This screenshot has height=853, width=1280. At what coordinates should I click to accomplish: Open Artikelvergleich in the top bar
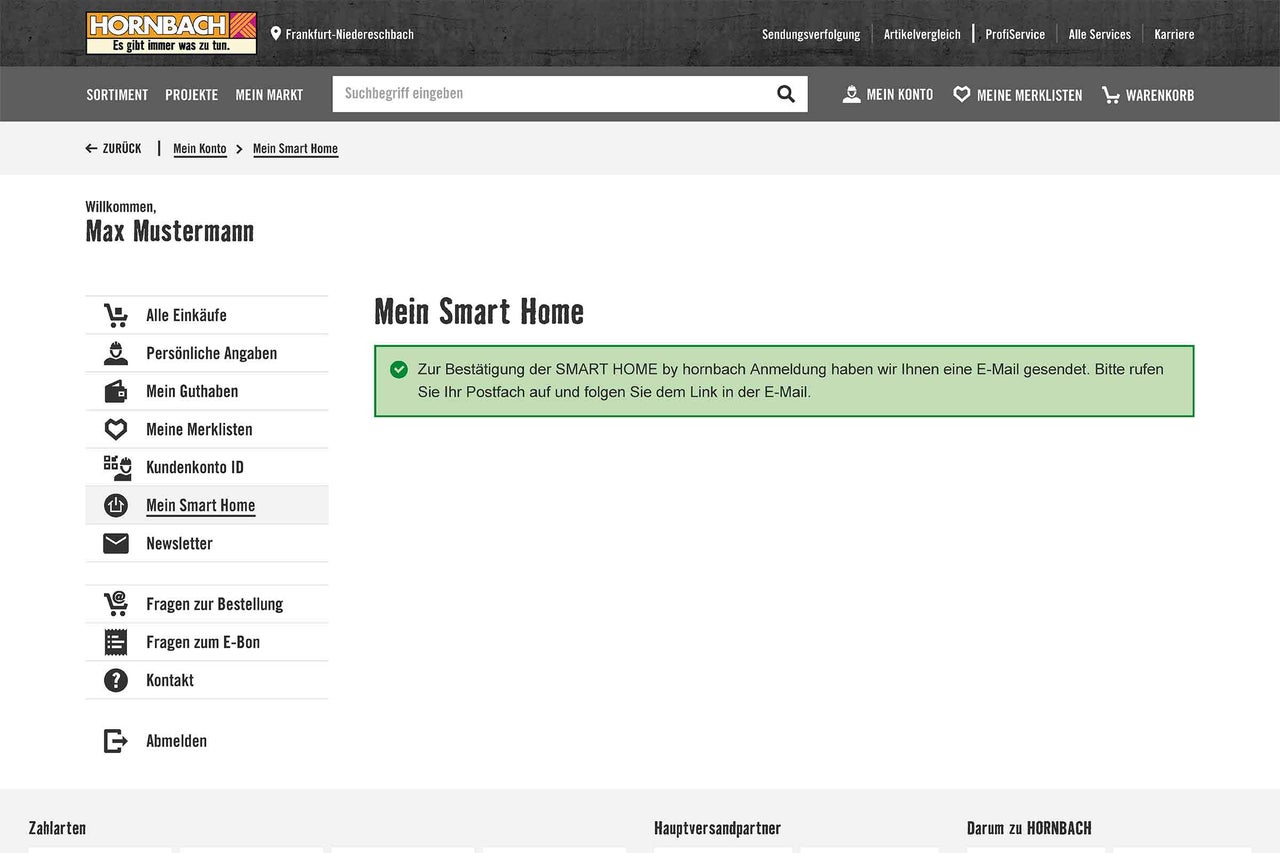click(x=922, y=34)
